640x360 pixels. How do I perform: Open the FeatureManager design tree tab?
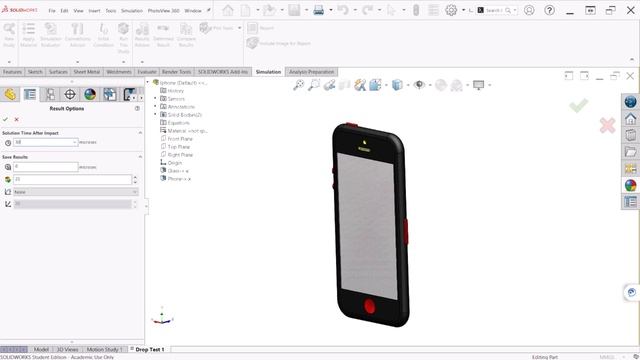click(x=10, y=94)
